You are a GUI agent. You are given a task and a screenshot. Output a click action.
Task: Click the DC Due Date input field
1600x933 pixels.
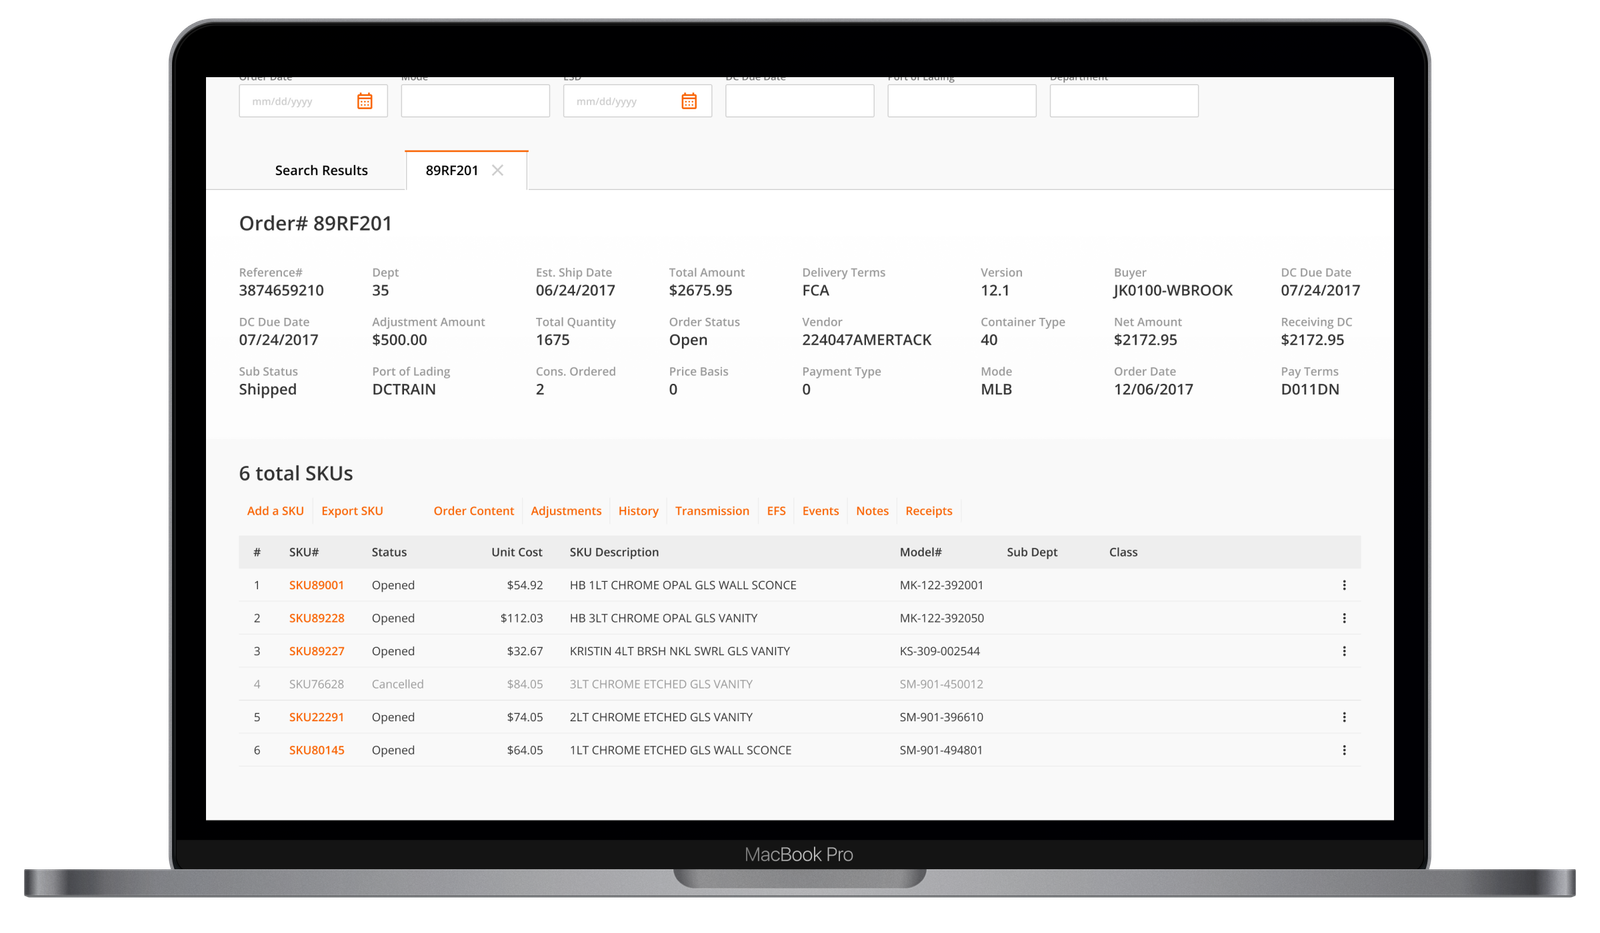[799, 101]
